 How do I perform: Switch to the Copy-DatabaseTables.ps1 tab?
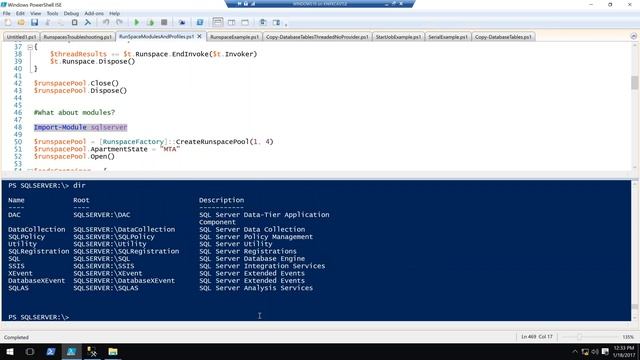(x=503, y=37)
